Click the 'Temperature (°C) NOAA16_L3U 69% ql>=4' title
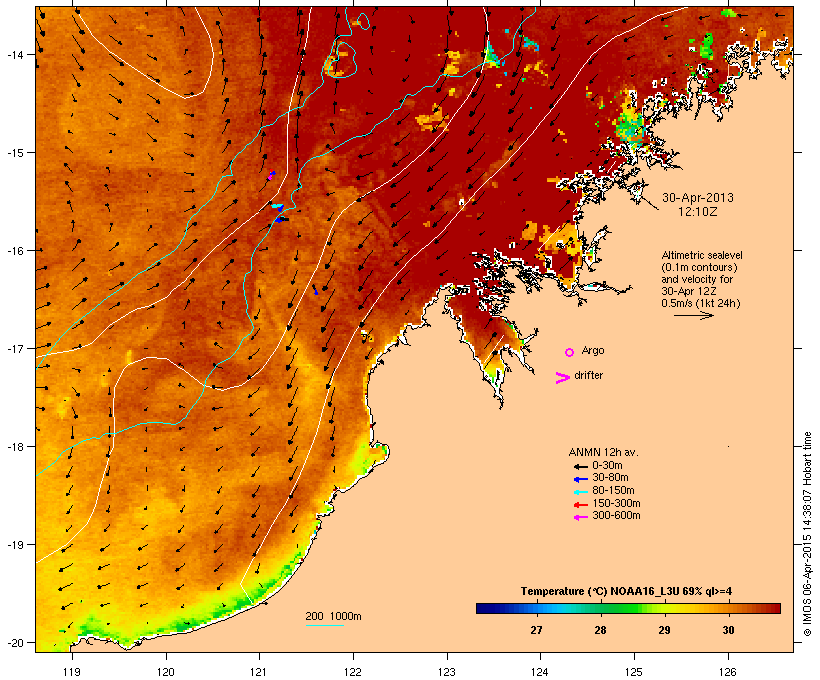820x680 pixels. [626, 592]
